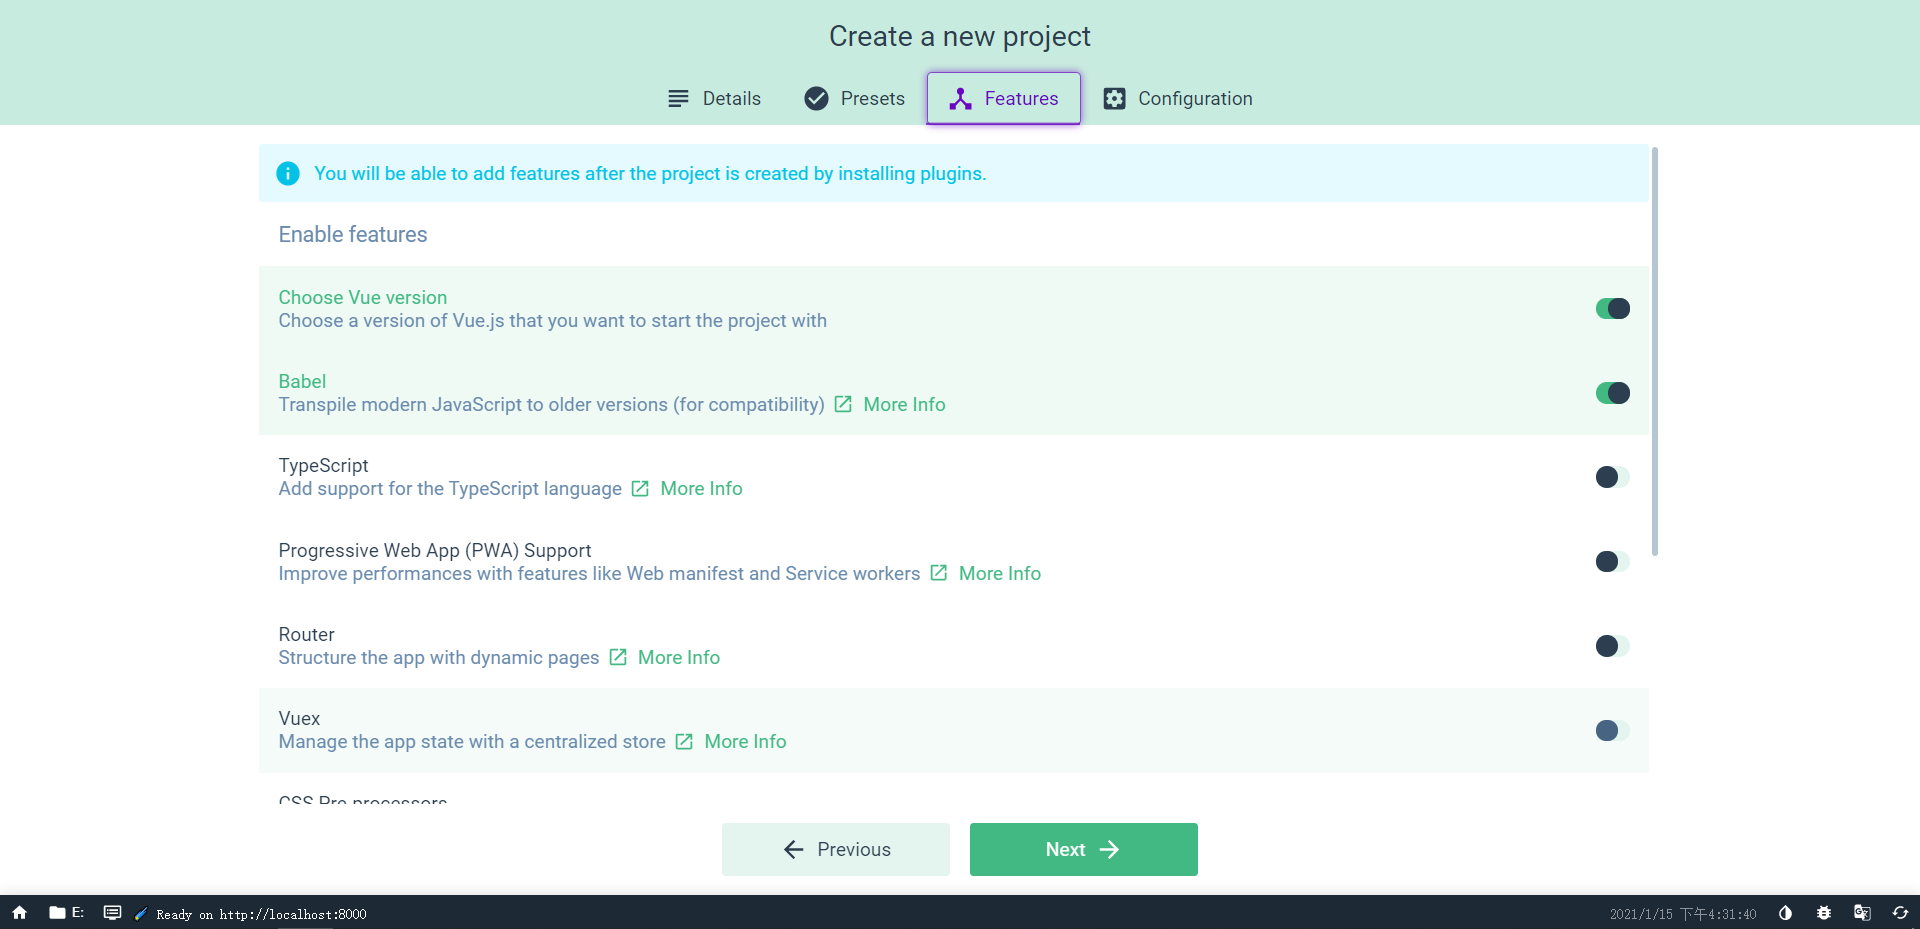1920x929 pixels.
Task: Open the translate language icon in status bar
Action: pyautogui.click(x=1862, y=913)
